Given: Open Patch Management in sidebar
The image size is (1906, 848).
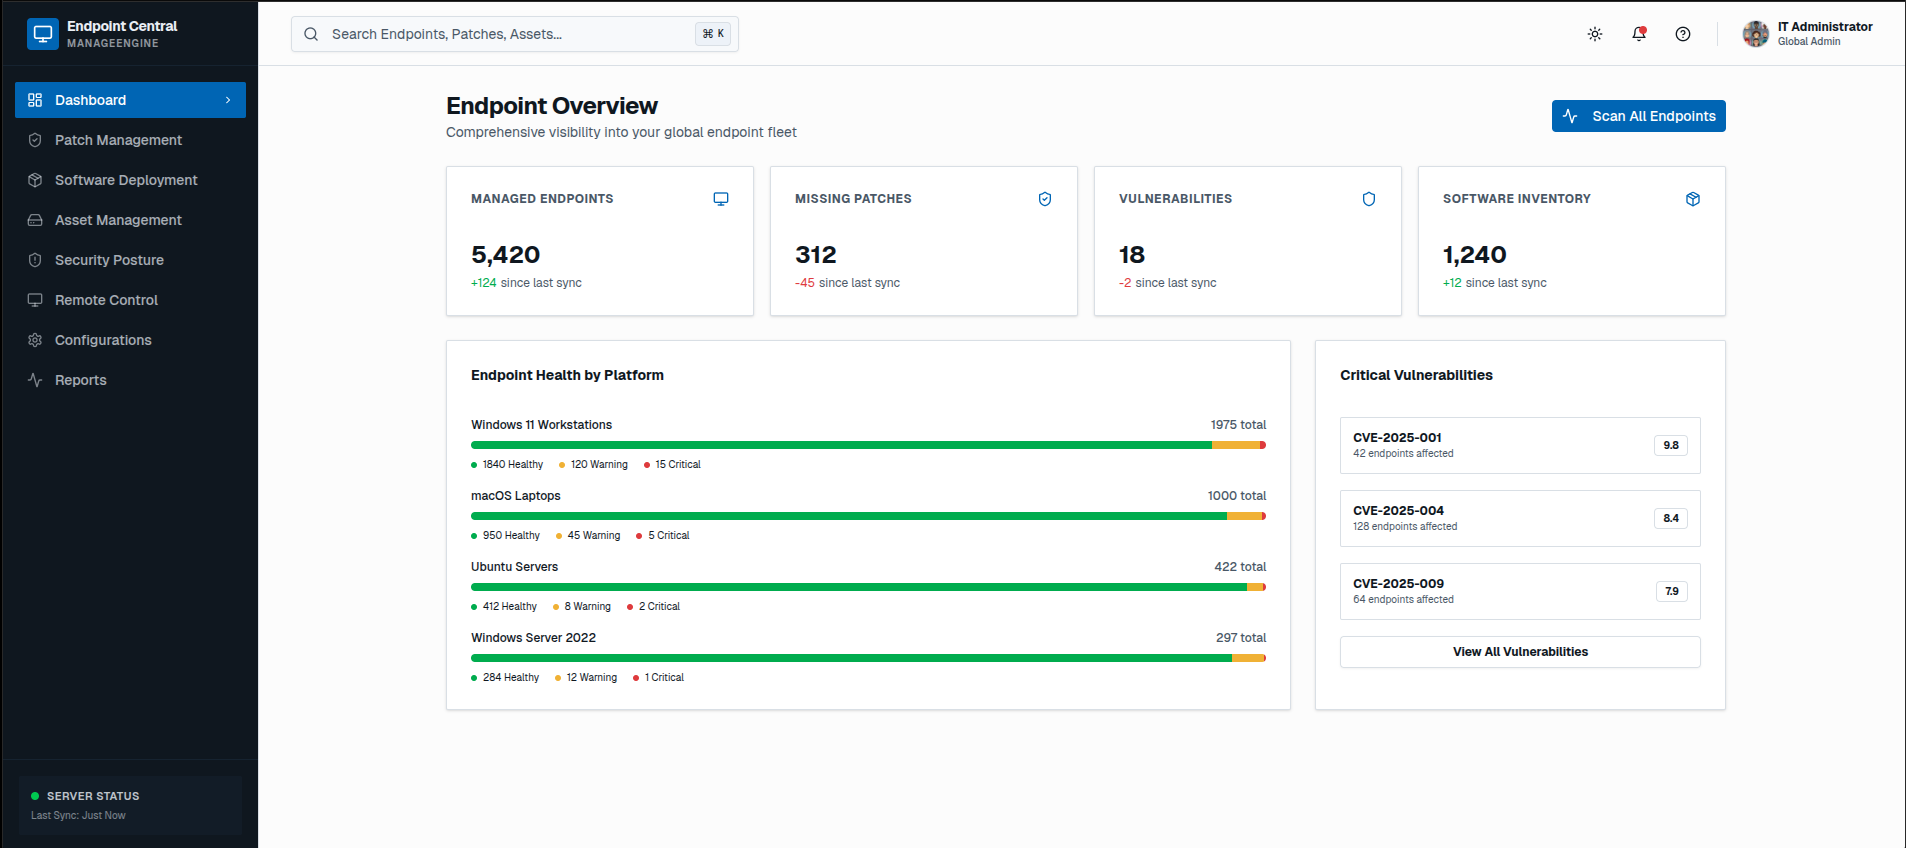Looking at the screenshot, I should click(x=118, y=140).
